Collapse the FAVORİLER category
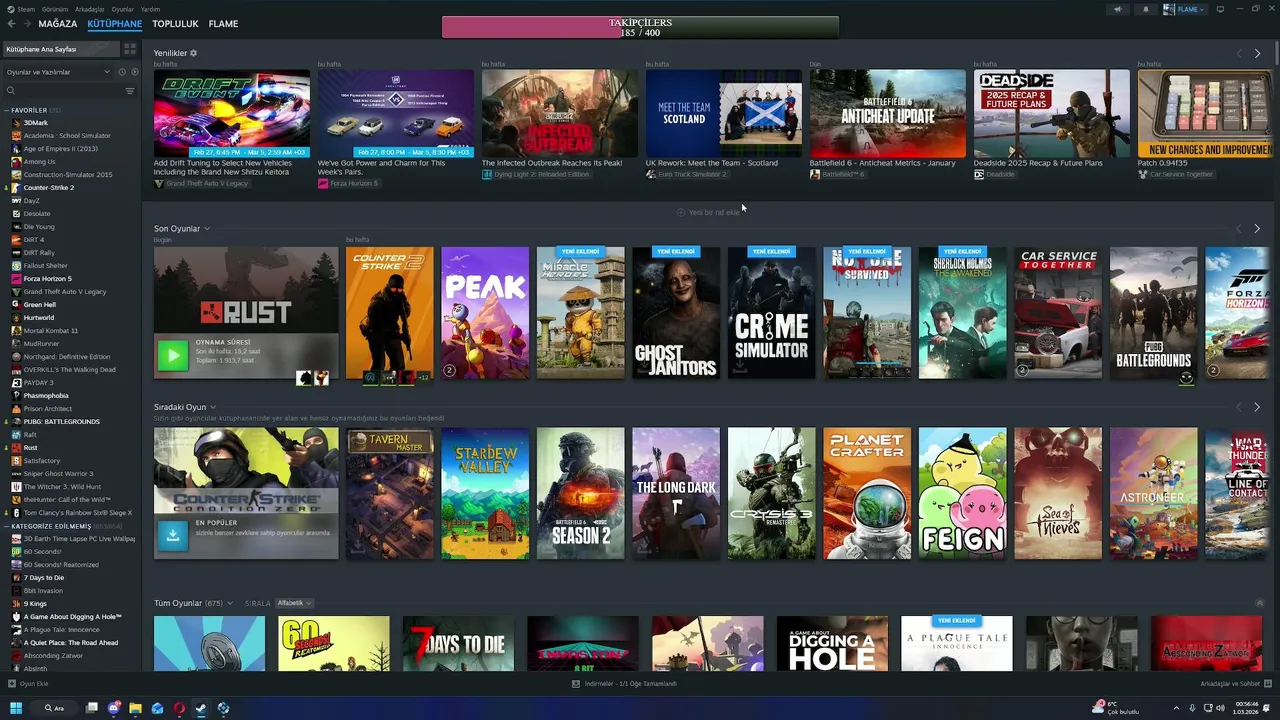Image resolution: width=1280 pixels, height=720 pixels. pos(7,110)
